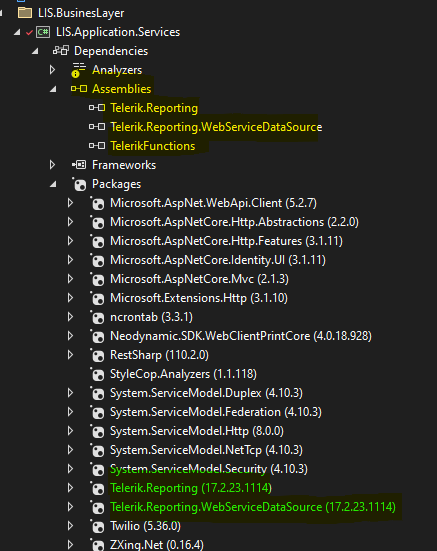
Task: Select the Packages label
Action: coord(116,184)
